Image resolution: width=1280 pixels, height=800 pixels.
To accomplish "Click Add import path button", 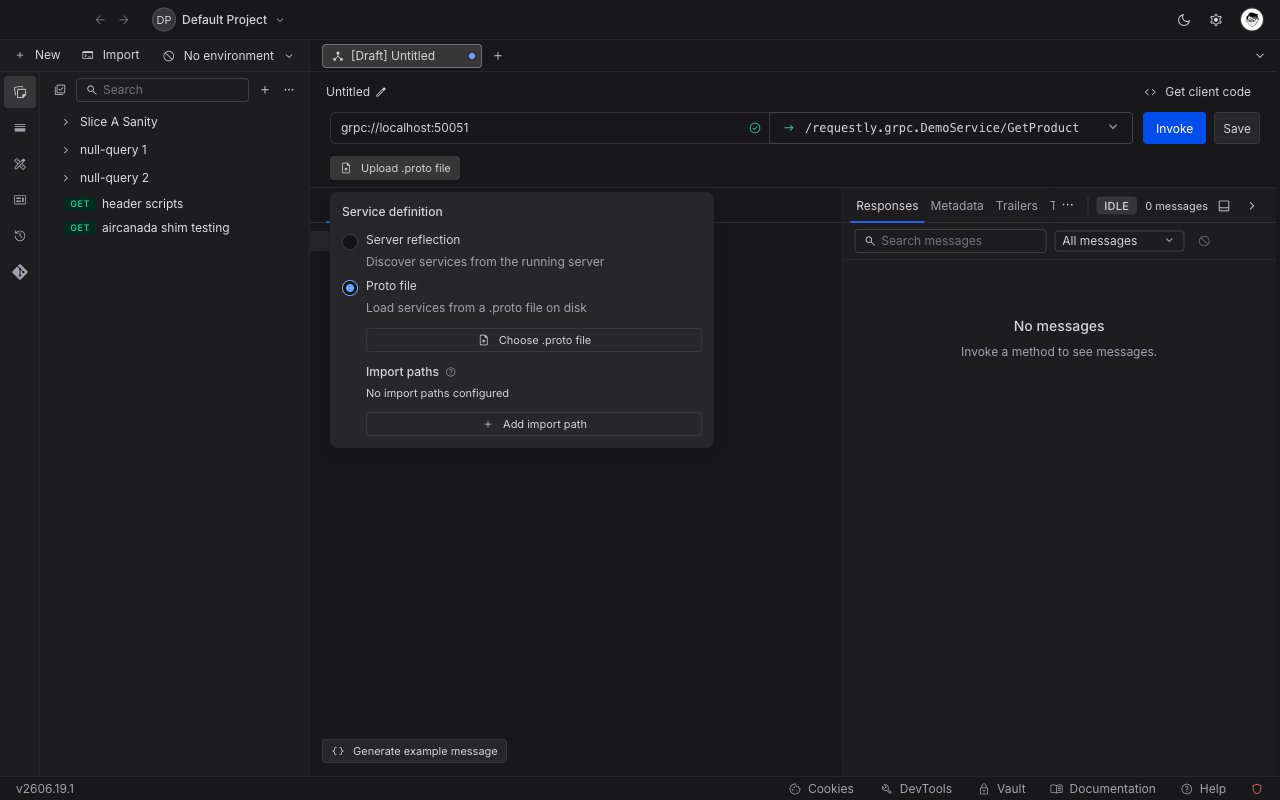I will (534, 424).
